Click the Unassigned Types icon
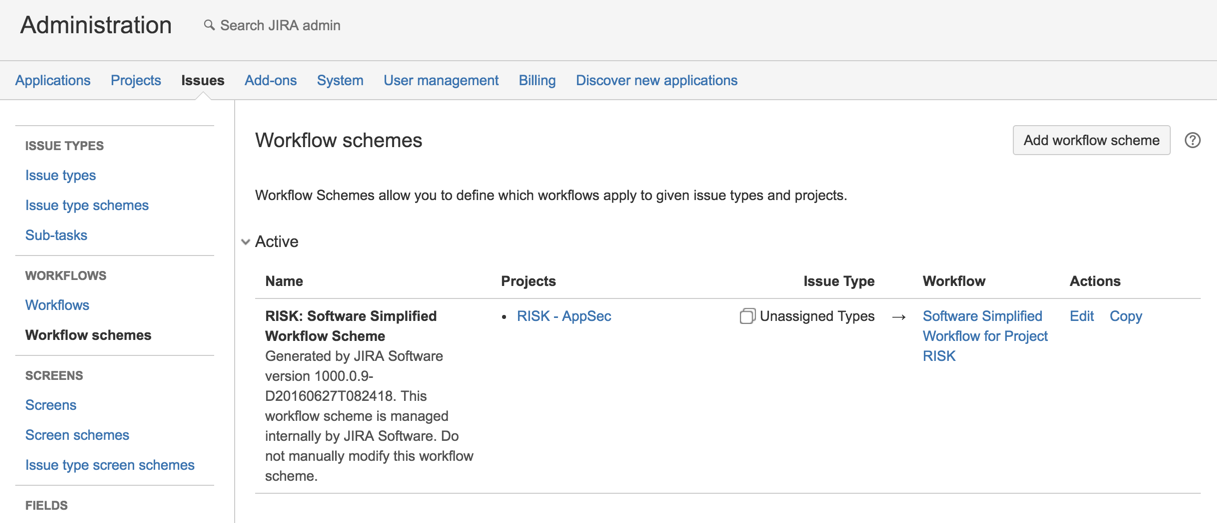Screen dimensions: 1217x523 click(x=747, y=316)
